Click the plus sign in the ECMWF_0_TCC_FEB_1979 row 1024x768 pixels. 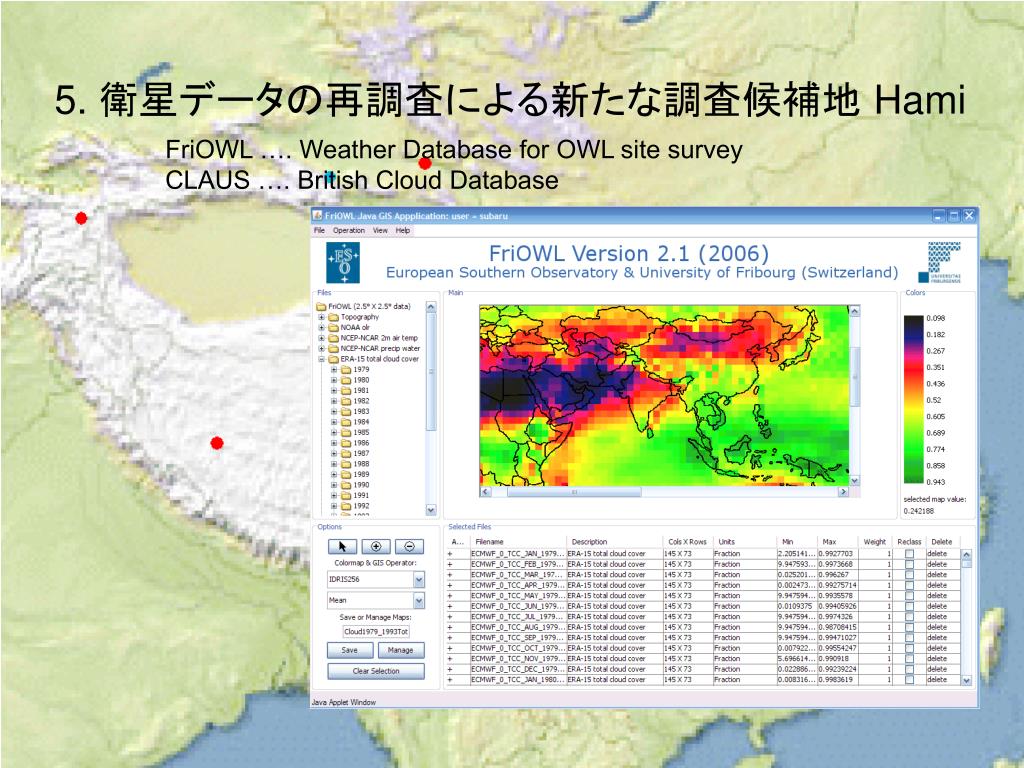click(x=449, y=564)
